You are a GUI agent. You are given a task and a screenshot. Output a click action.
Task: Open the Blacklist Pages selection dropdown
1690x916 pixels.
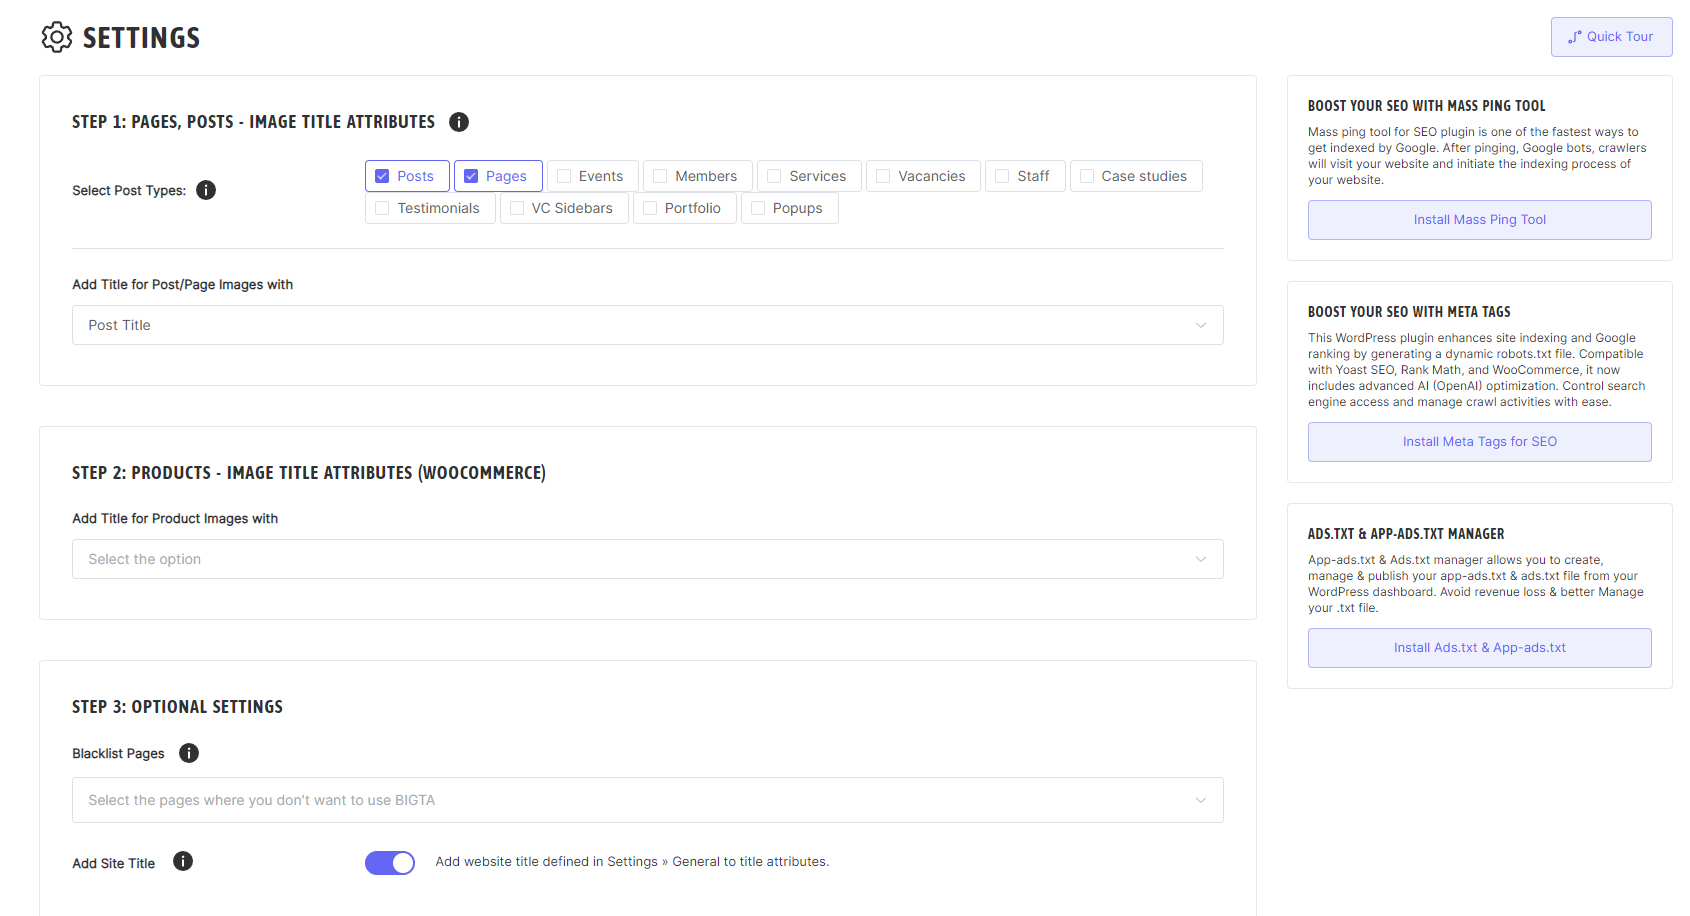coord(647,800)
